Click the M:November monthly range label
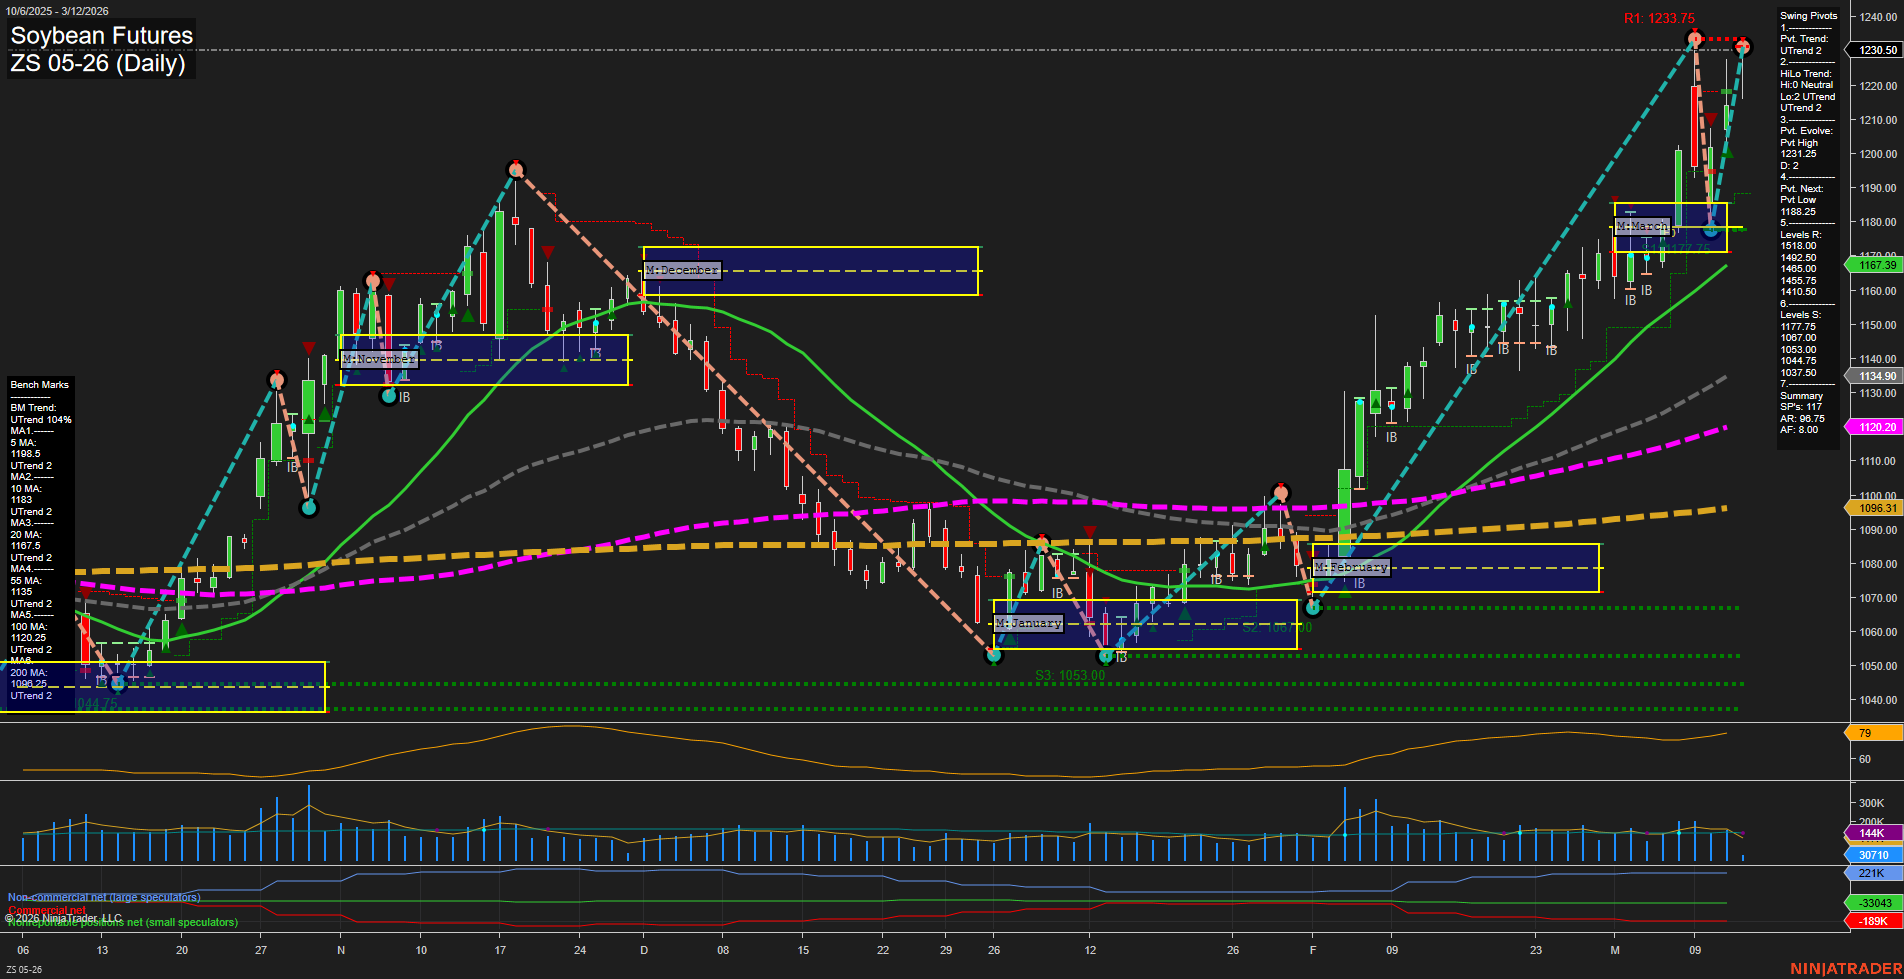1904x979 pixels. [379, 359]
